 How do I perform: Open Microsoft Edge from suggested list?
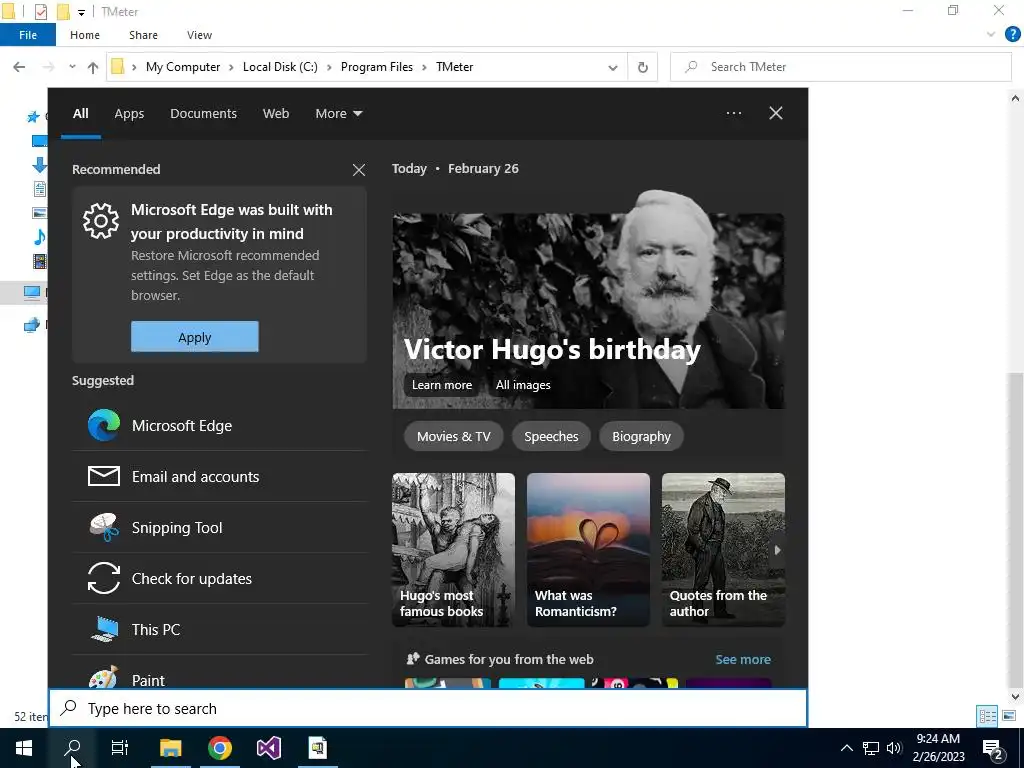tap(219, 426)
